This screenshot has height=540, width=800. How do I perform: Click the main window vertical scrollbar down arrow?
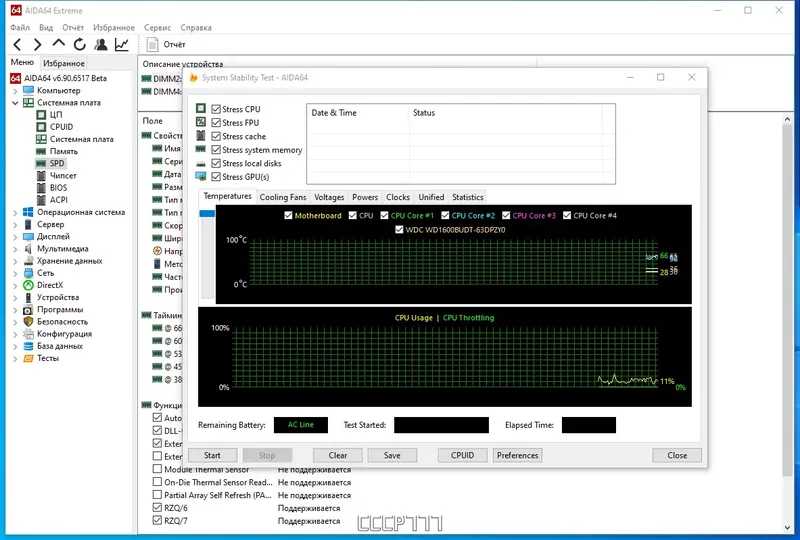pos(788,528)
